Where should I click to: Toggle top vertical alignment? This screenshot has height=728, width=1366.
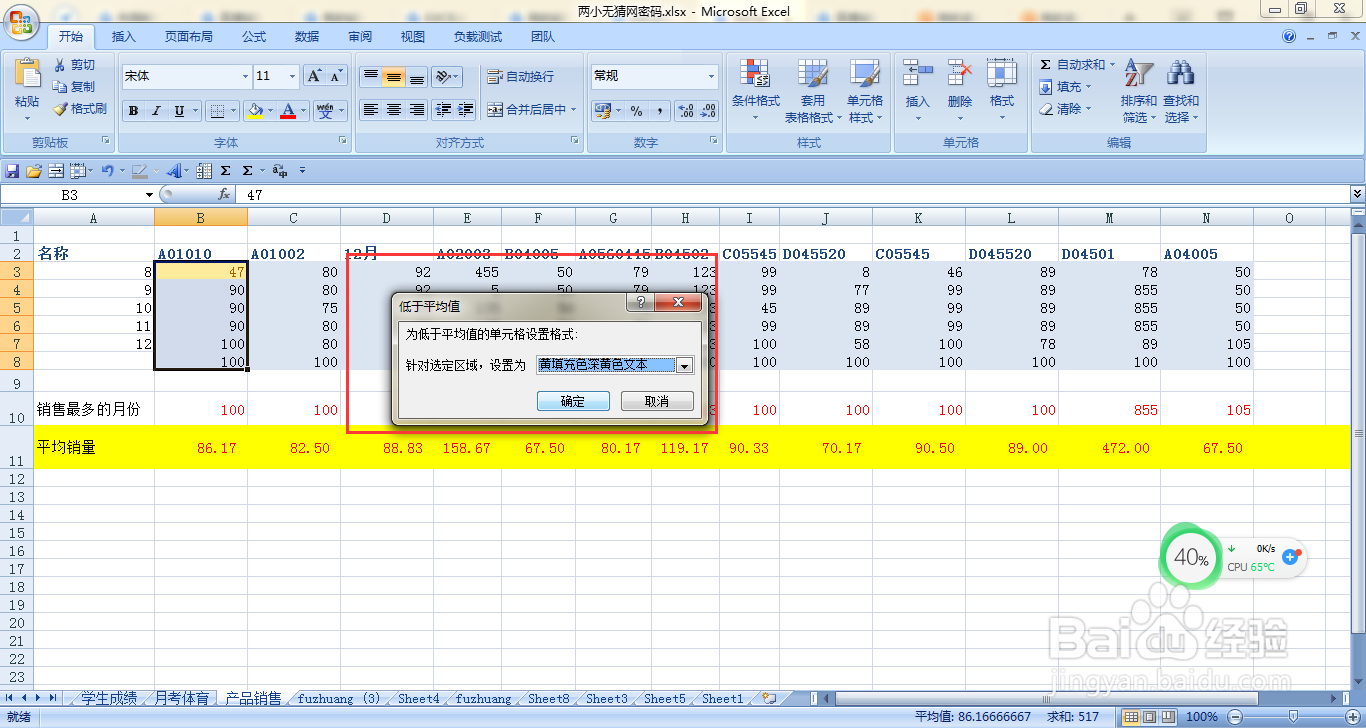coord(370,76)
